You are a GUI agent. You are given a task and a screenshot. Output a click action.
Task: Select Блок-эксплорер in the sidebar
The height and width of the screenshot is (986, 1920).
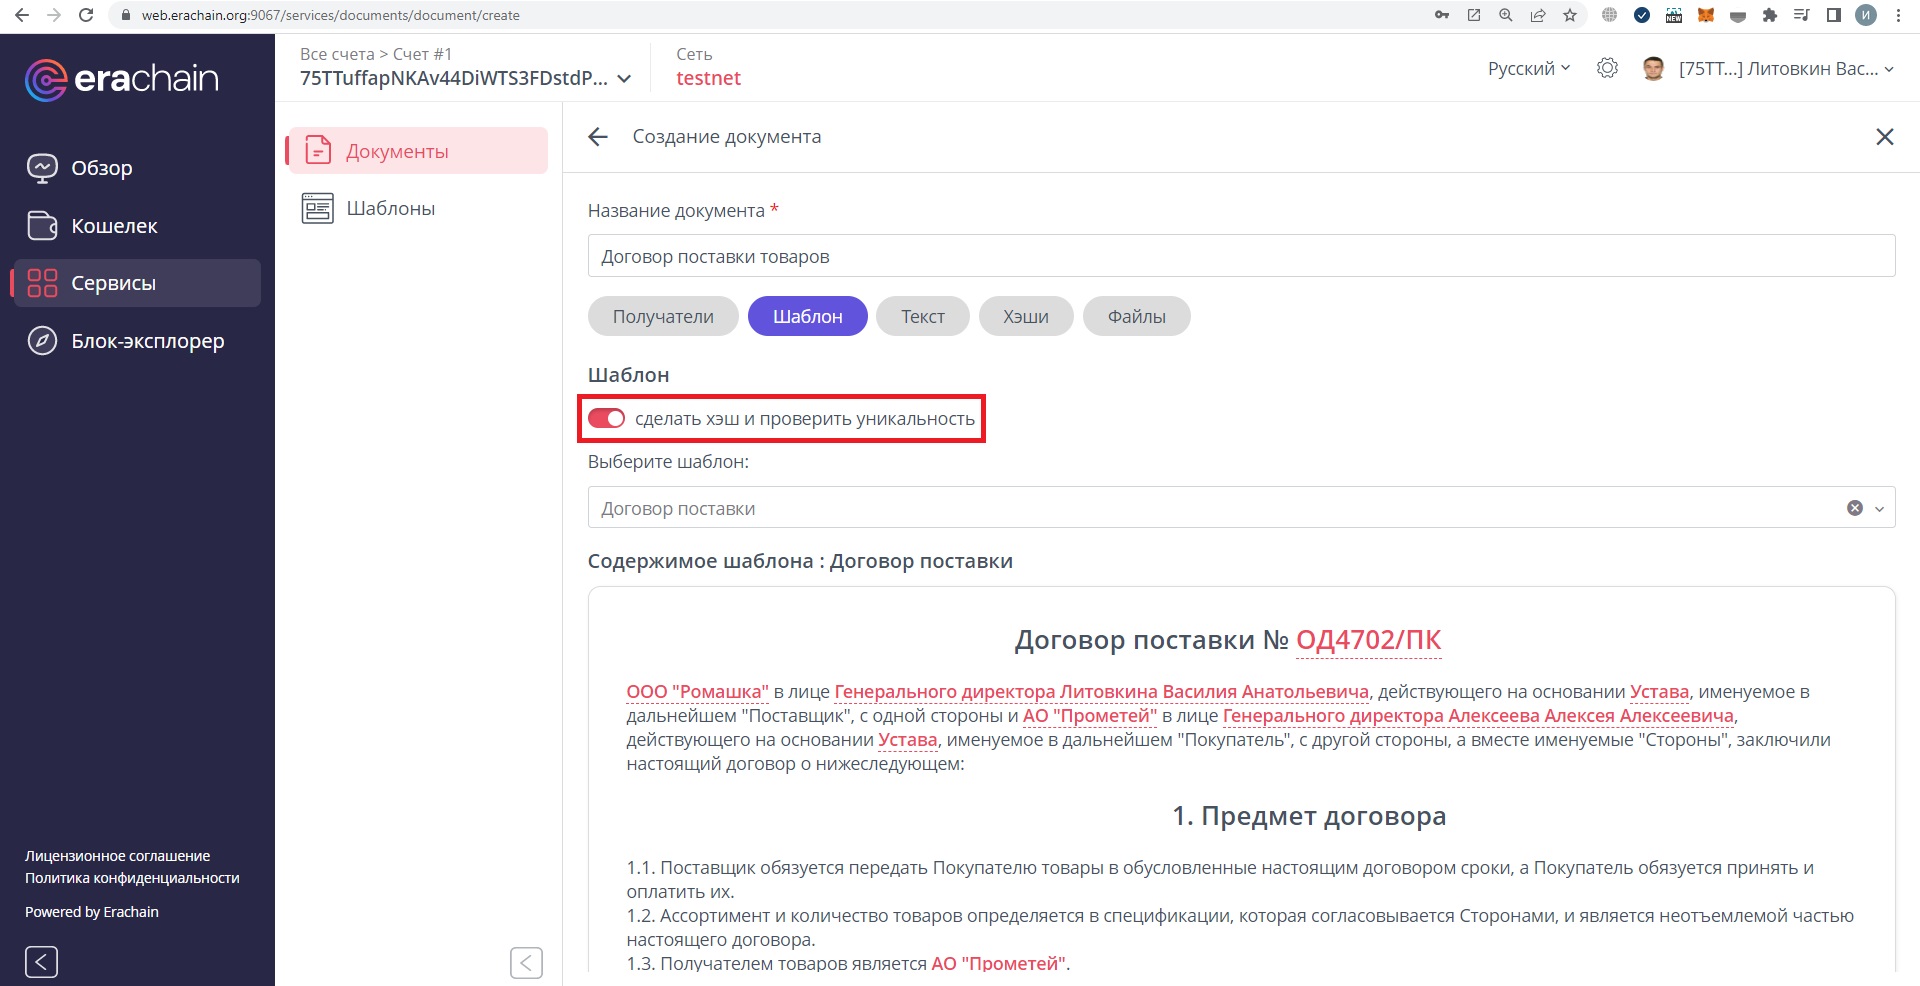tap(146, 340)
